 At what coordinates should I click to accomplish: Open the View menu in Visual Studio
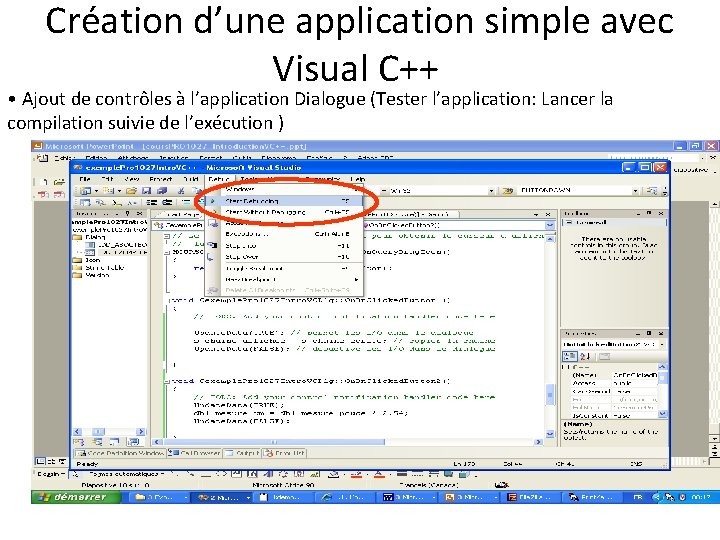coord(132,179)
